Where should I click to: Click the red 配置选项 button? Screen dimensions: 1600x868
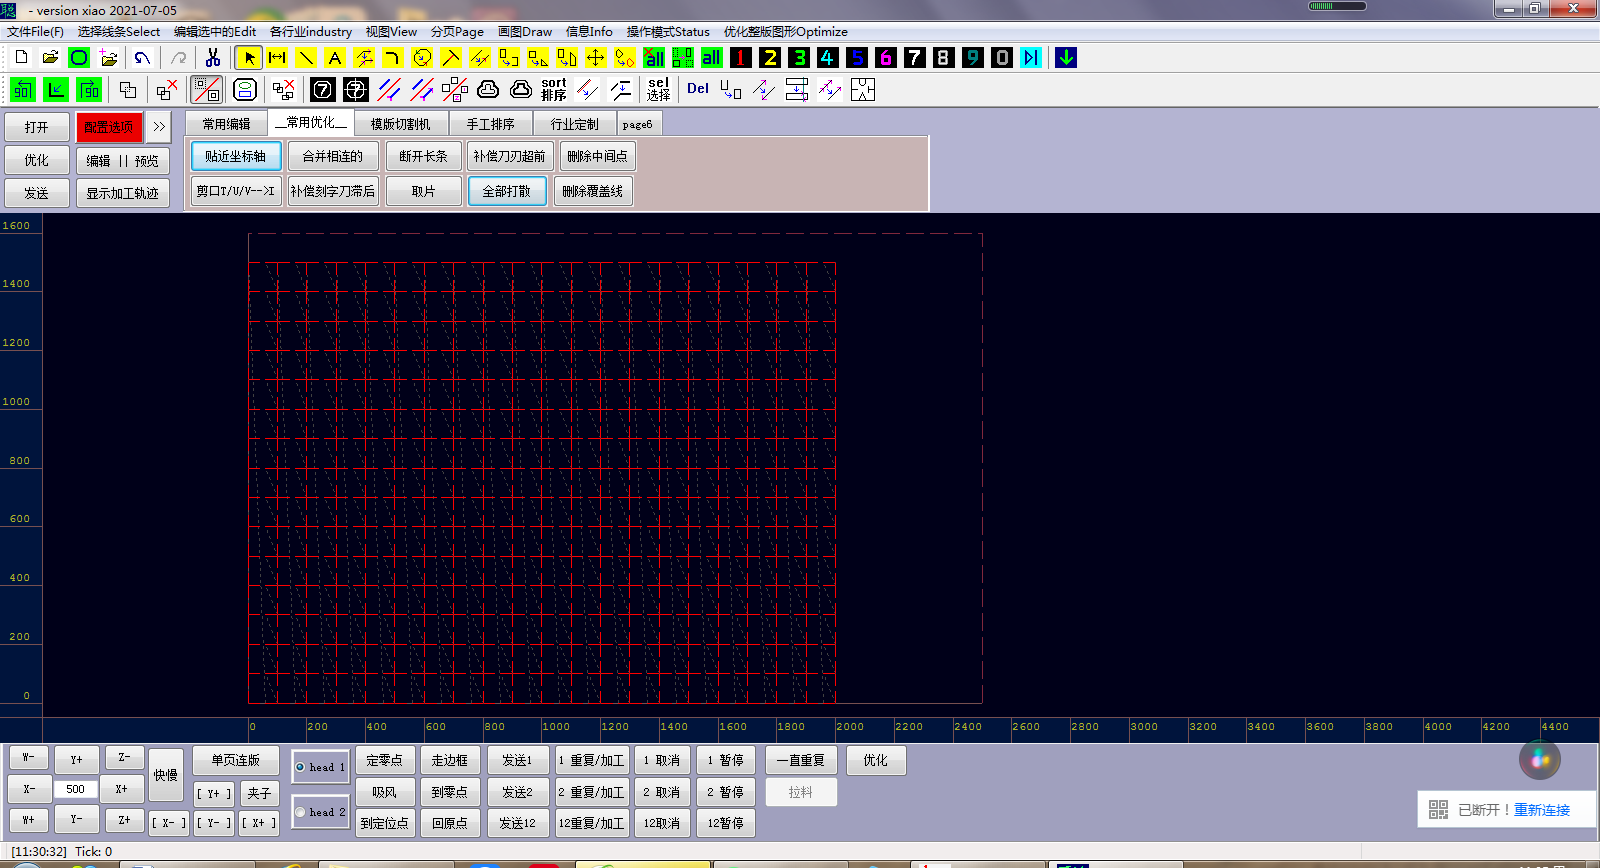coord(109,127)
